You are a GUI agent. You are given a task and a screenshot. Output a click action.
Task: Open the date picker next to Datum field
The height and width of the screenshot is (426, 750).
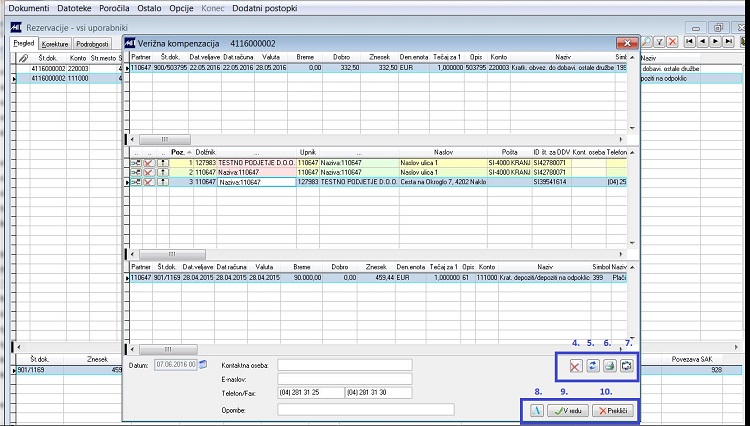[203, 365]
